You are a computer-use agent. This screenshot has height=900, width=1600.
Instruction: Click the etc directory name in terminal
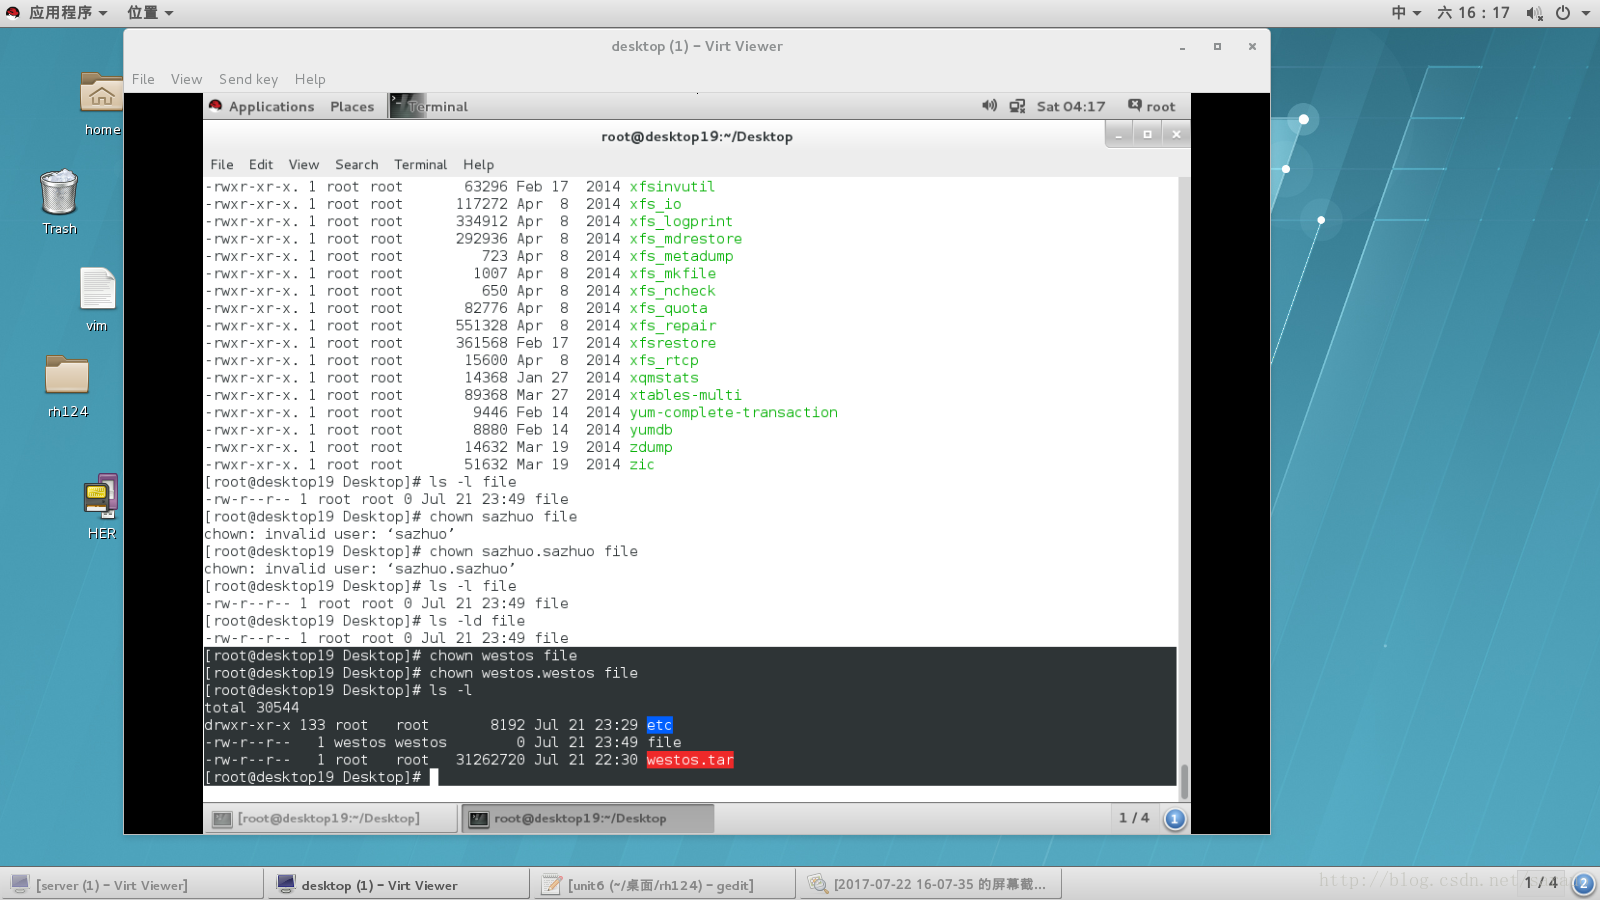point(660,725)
